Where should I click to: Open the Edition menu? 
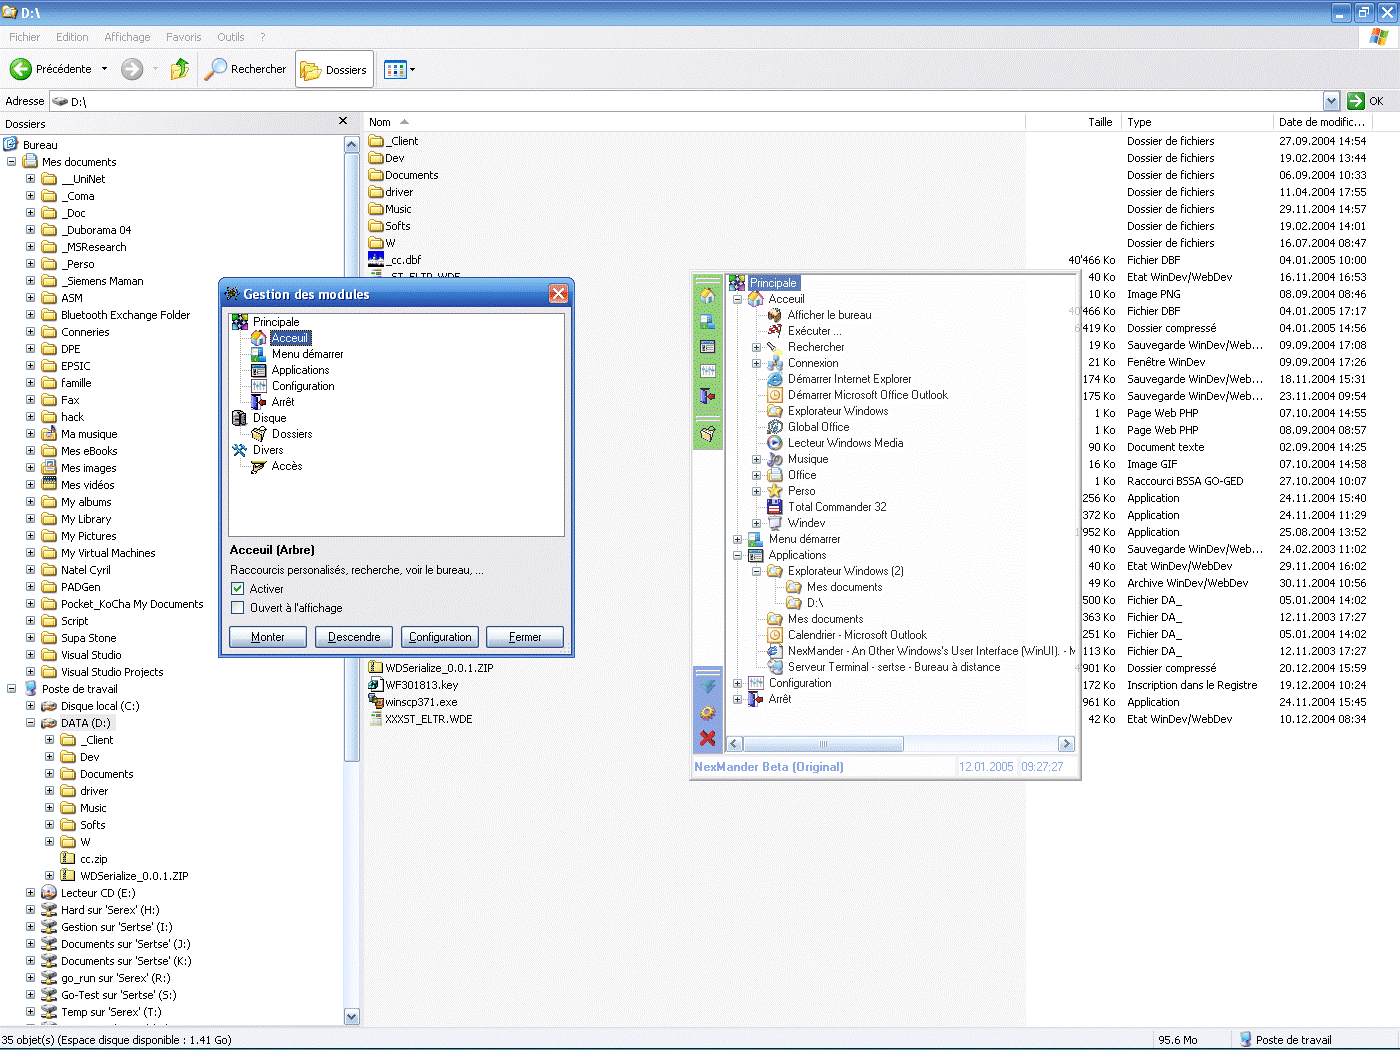tap(72, 37)
